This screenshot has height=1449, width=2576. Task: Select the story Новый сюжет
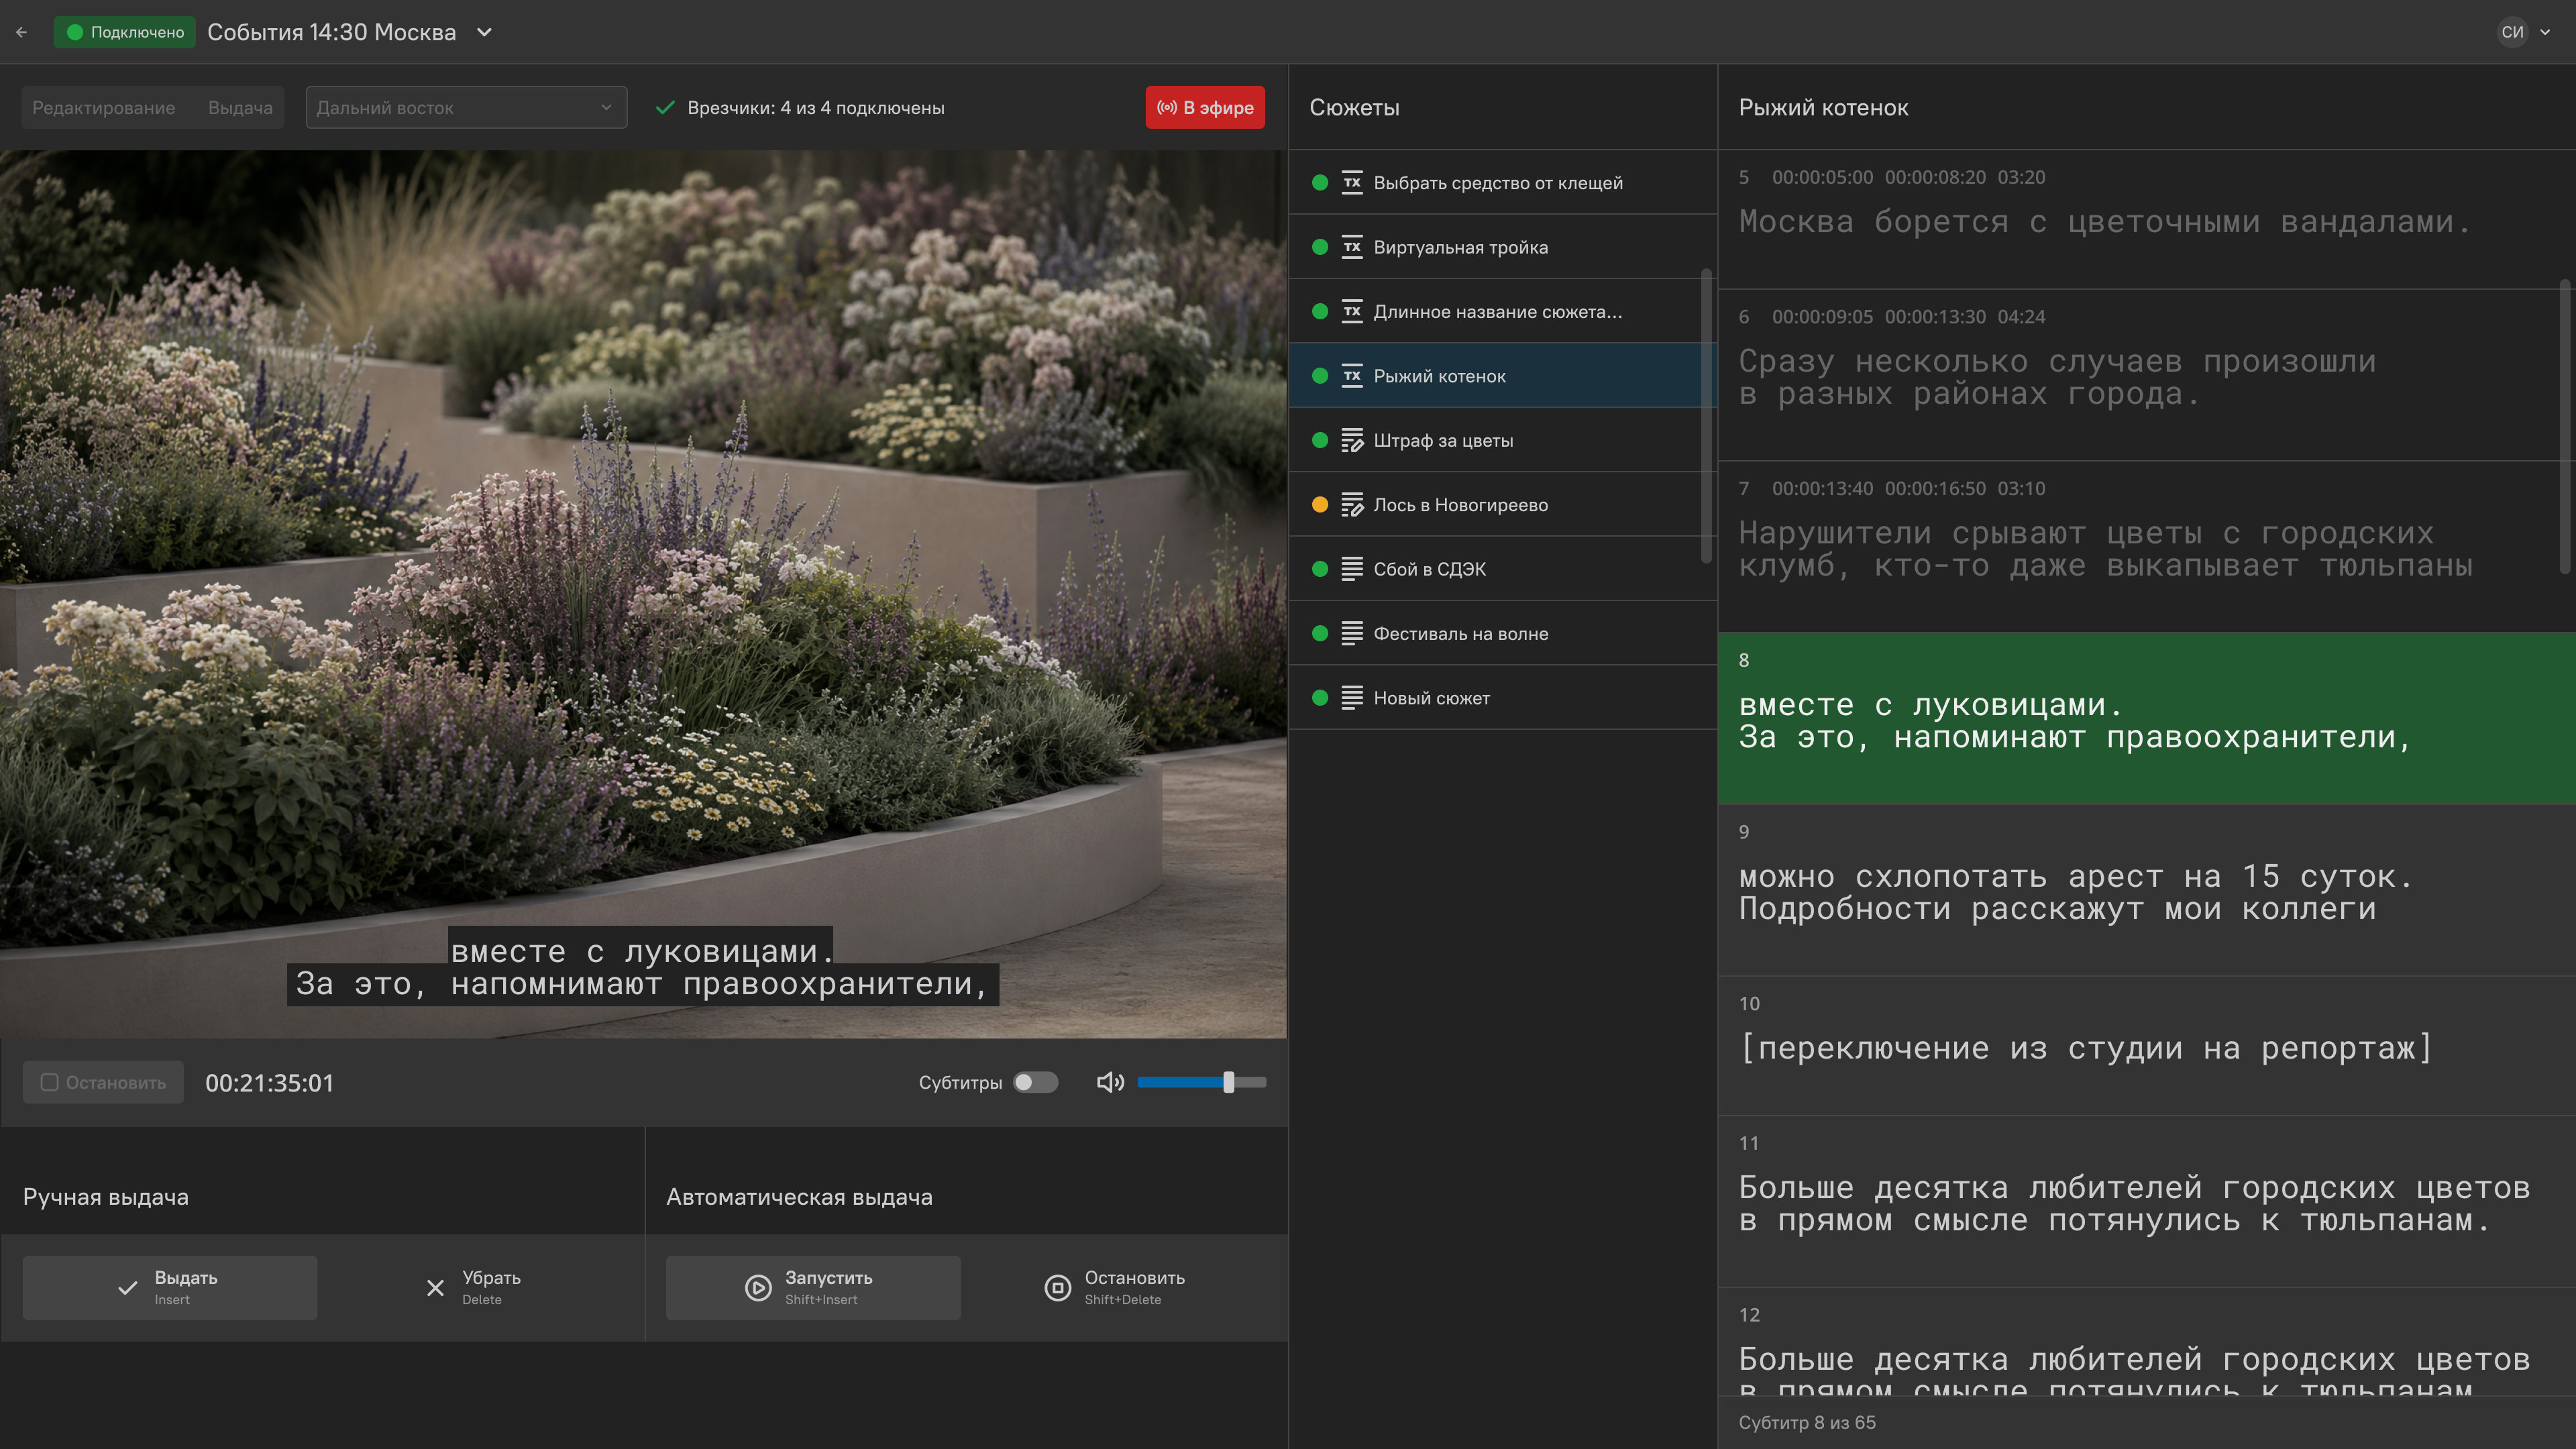pyautogui.click(x=1502, y=698)
